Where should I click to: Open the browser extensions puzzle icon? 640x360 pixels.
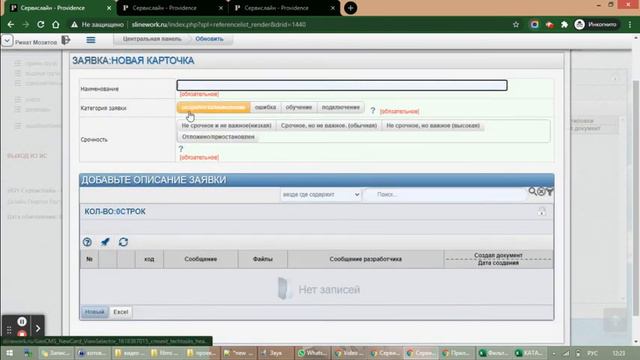click(x=564, y=24)
